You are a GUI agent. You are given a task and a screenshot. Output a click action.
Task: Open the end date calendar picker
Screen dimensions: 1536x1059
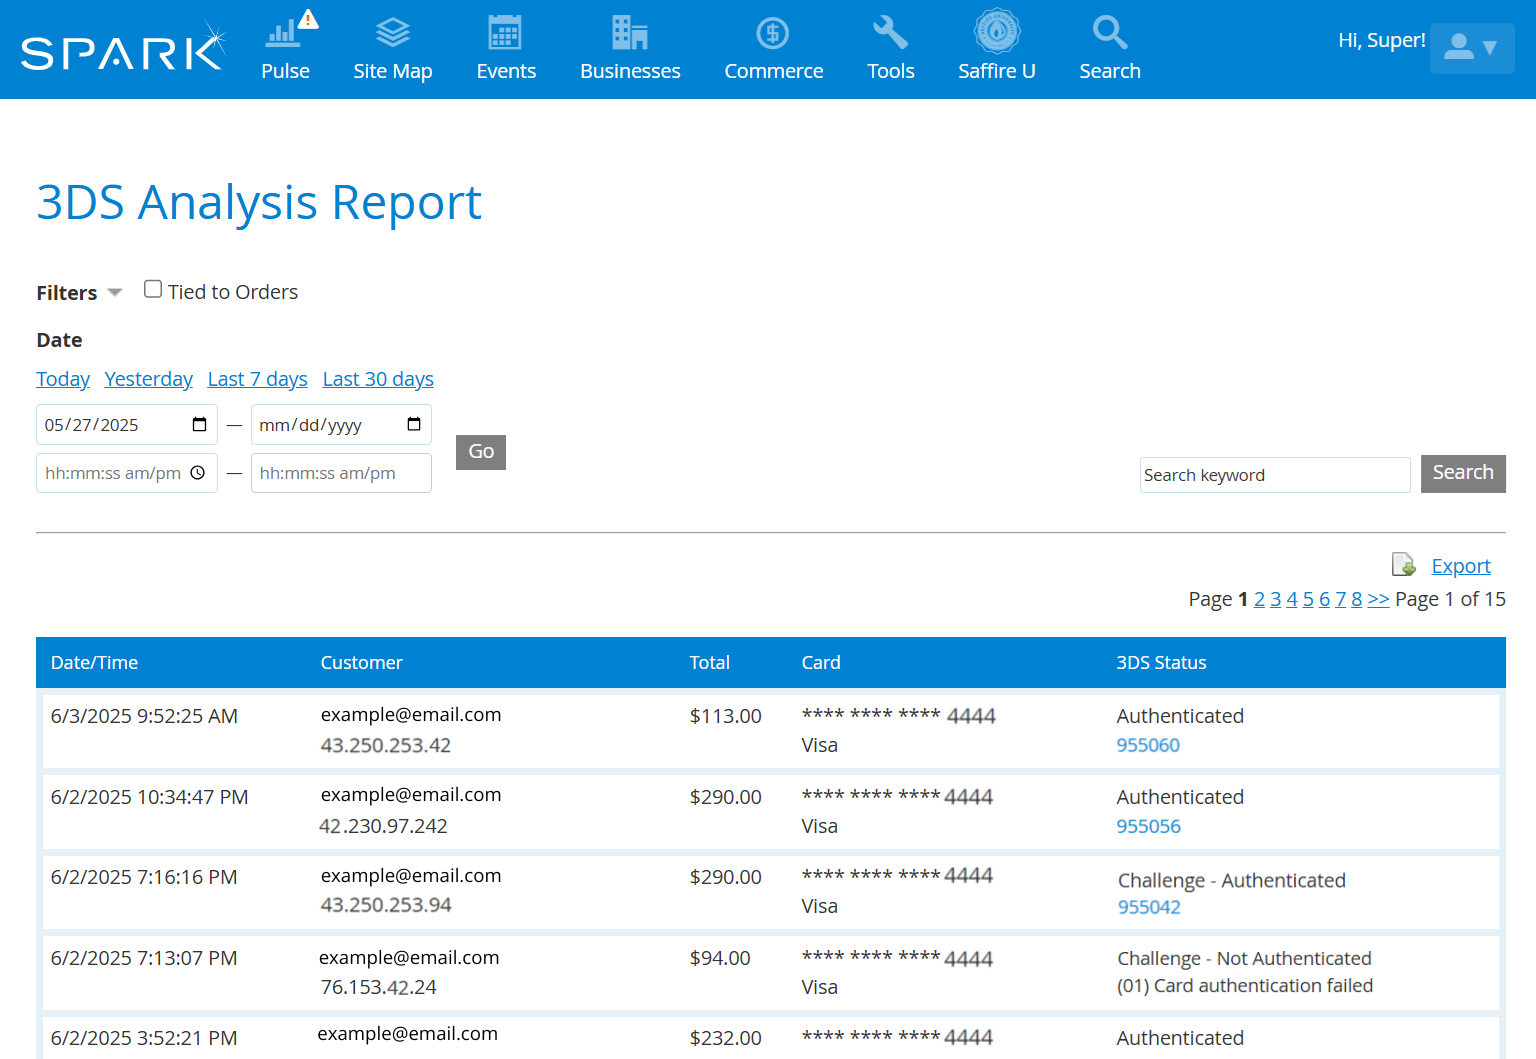(414, 425)
